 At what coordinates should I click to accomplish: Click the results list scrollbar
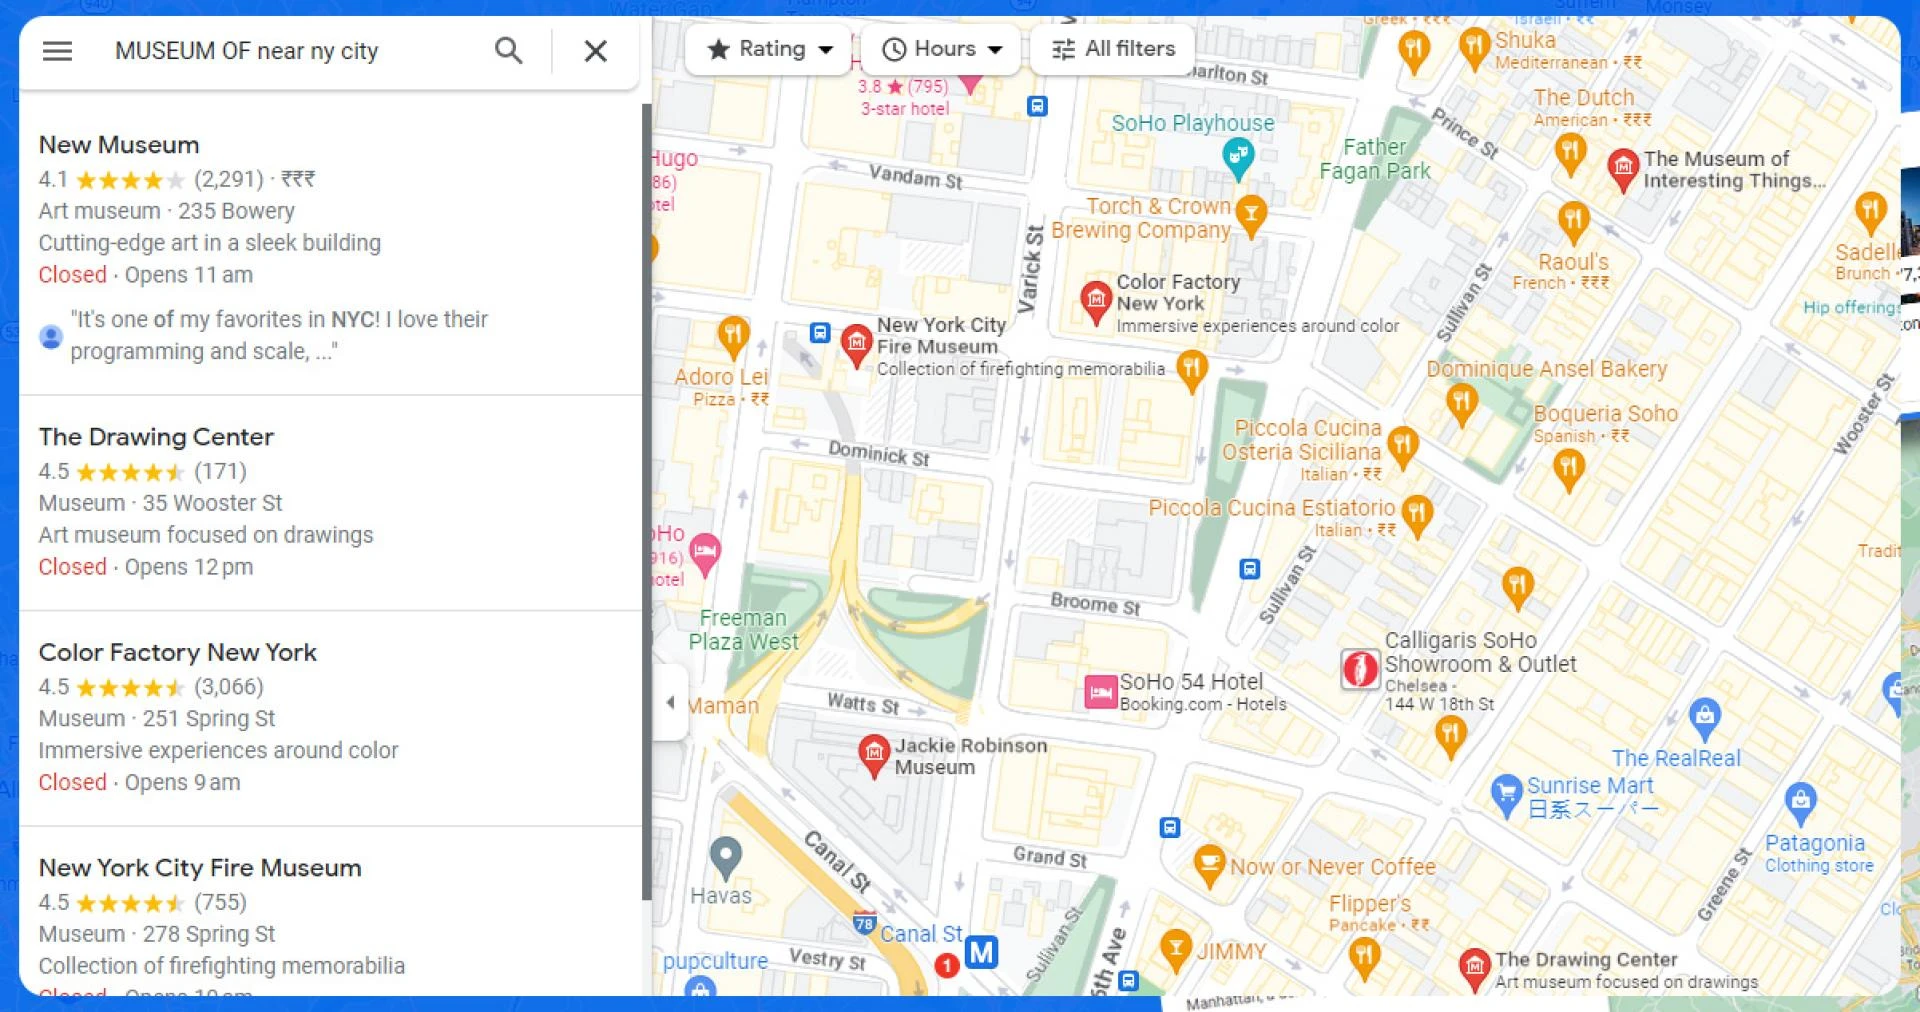pos(646,500)
